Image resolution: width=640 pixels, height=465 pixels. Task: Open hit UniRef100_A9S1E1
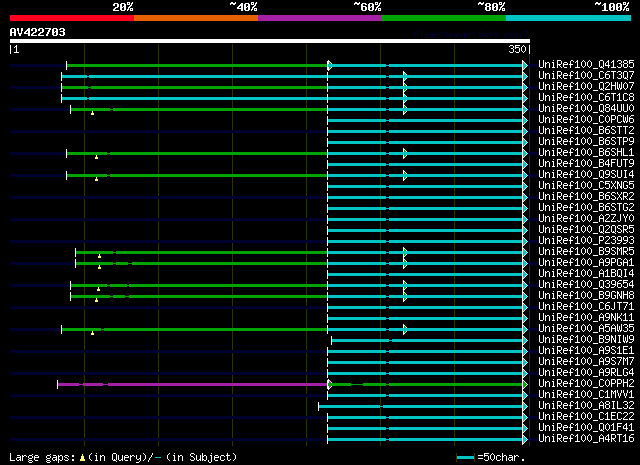tap(586, 351)
